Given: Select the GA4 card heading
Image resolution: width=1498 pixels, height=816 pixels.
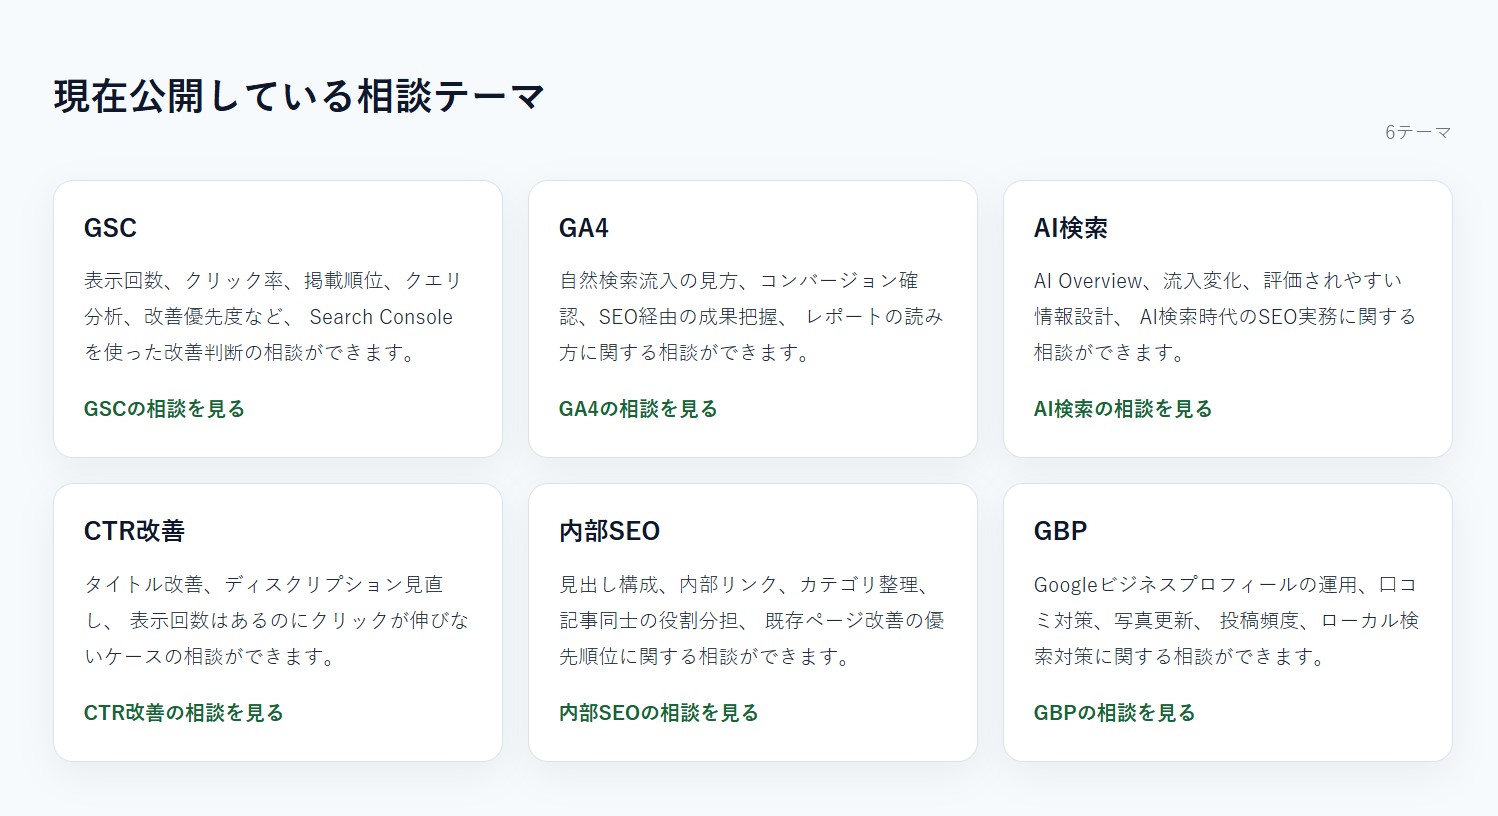Looking at the screenshot, I should point(584,228).
